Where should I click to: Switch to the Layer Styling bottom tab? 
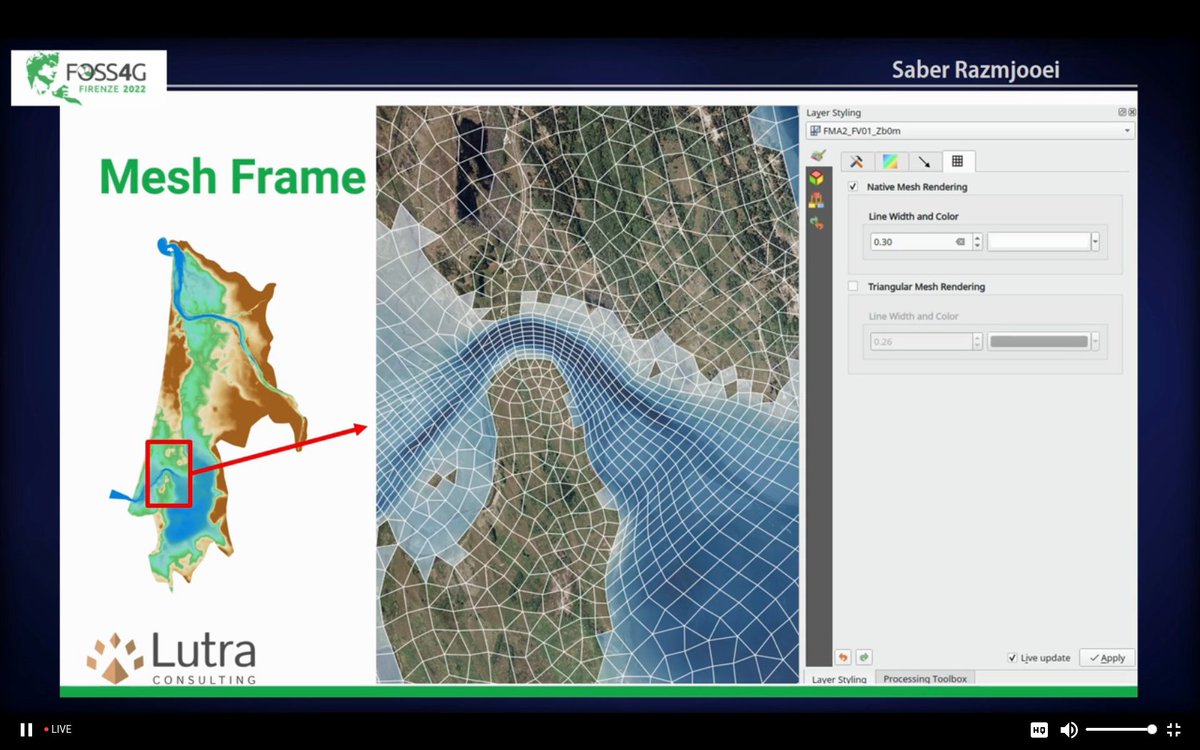(839, 679)
